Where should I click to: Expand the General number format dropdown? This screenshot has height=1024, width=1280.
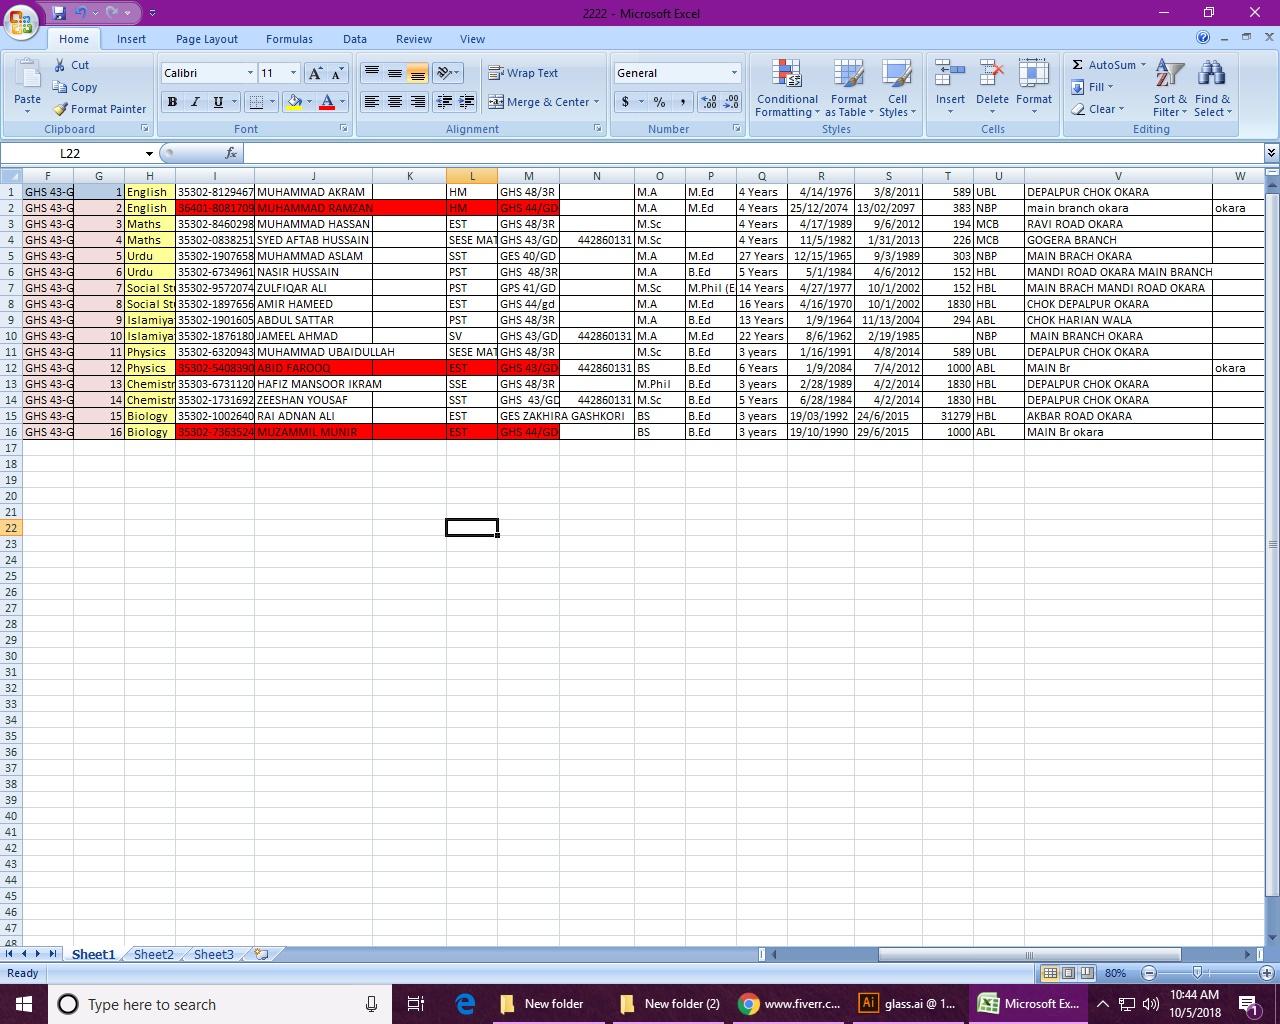733,72
